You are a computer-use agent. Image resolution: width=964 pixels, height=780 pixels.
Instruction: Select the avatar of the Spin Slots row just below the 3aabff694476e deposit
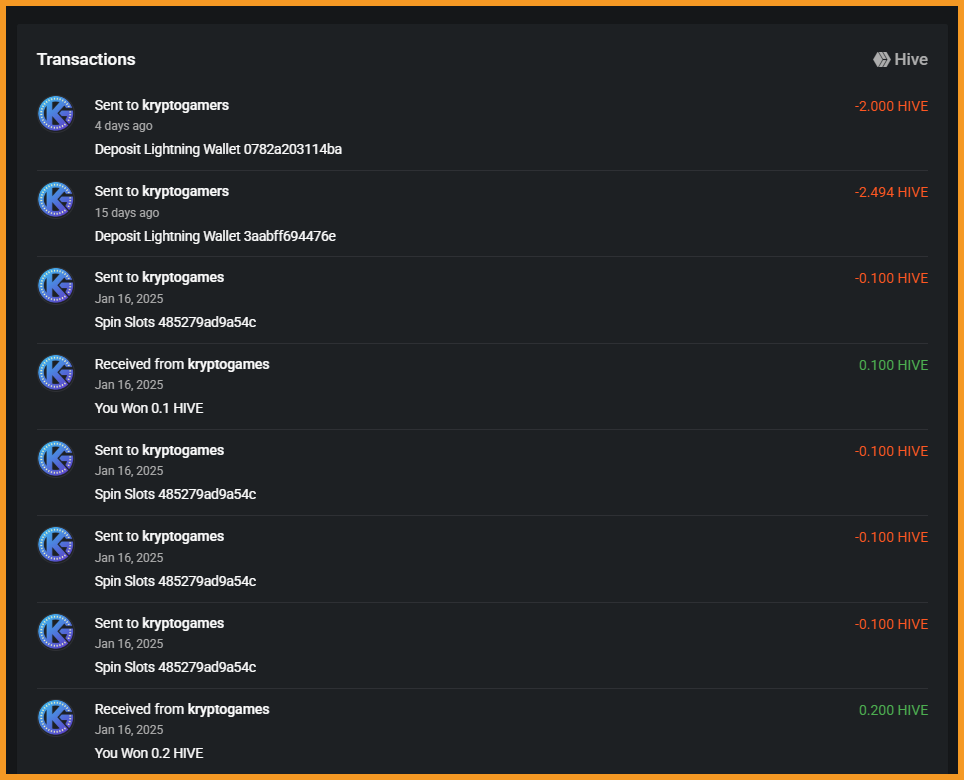tap(56, 286)
